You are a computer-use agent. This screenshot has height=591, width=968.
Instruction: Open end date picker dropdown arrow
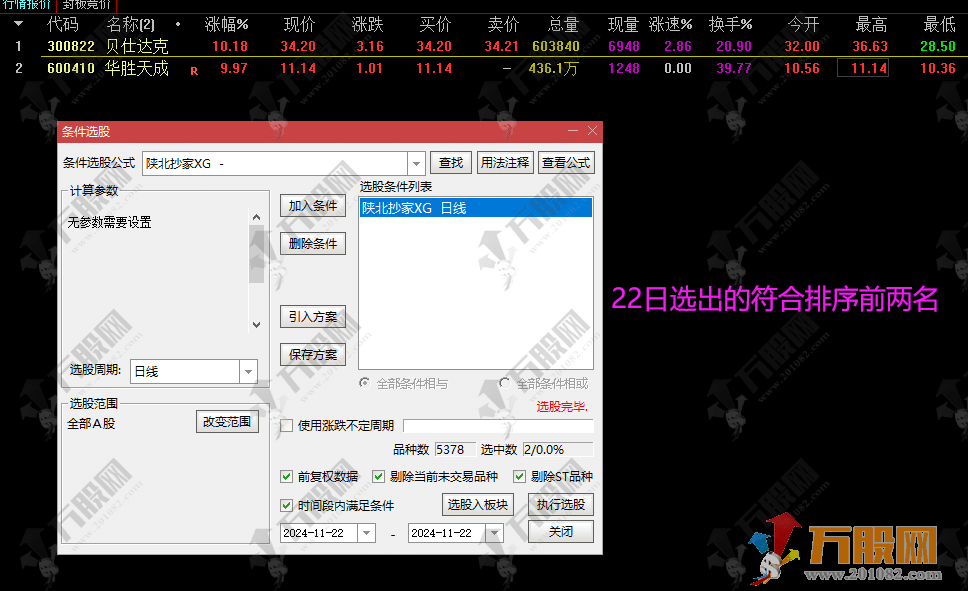pos(494,533)
